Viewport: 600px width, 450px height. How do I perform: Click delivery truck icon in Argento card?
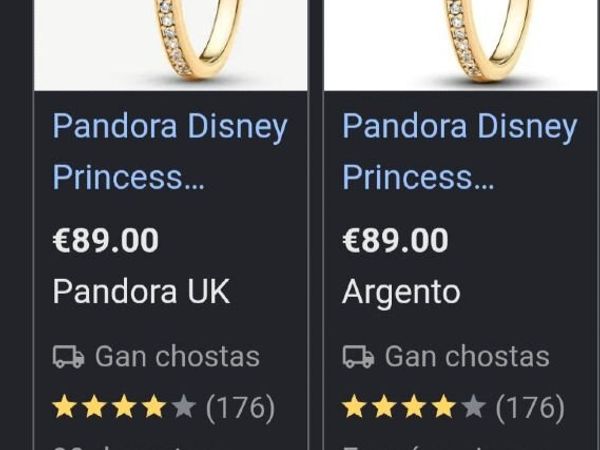click(358, 357)
